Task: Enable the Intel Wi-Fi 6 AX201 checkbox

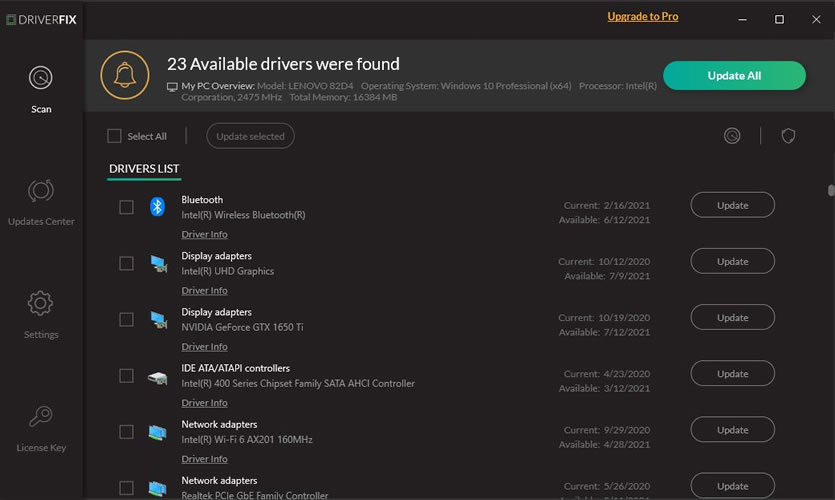Action: tap(126, 432)
